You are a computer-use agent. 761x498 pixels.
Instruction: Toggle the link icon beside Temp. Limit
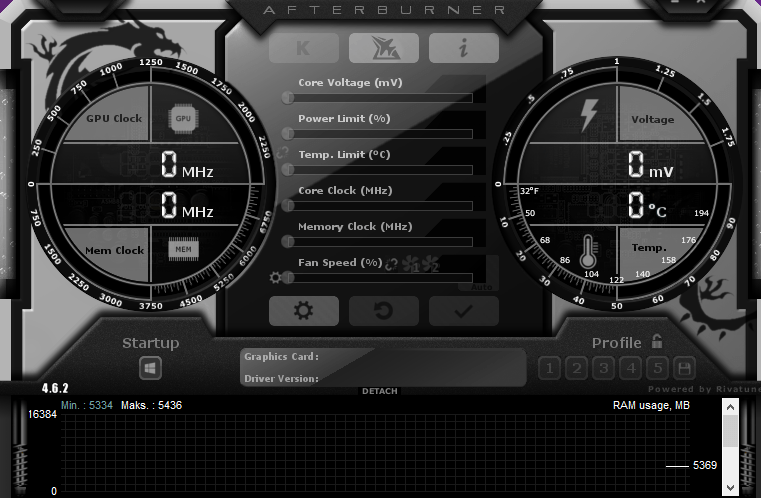coord(282,153)
